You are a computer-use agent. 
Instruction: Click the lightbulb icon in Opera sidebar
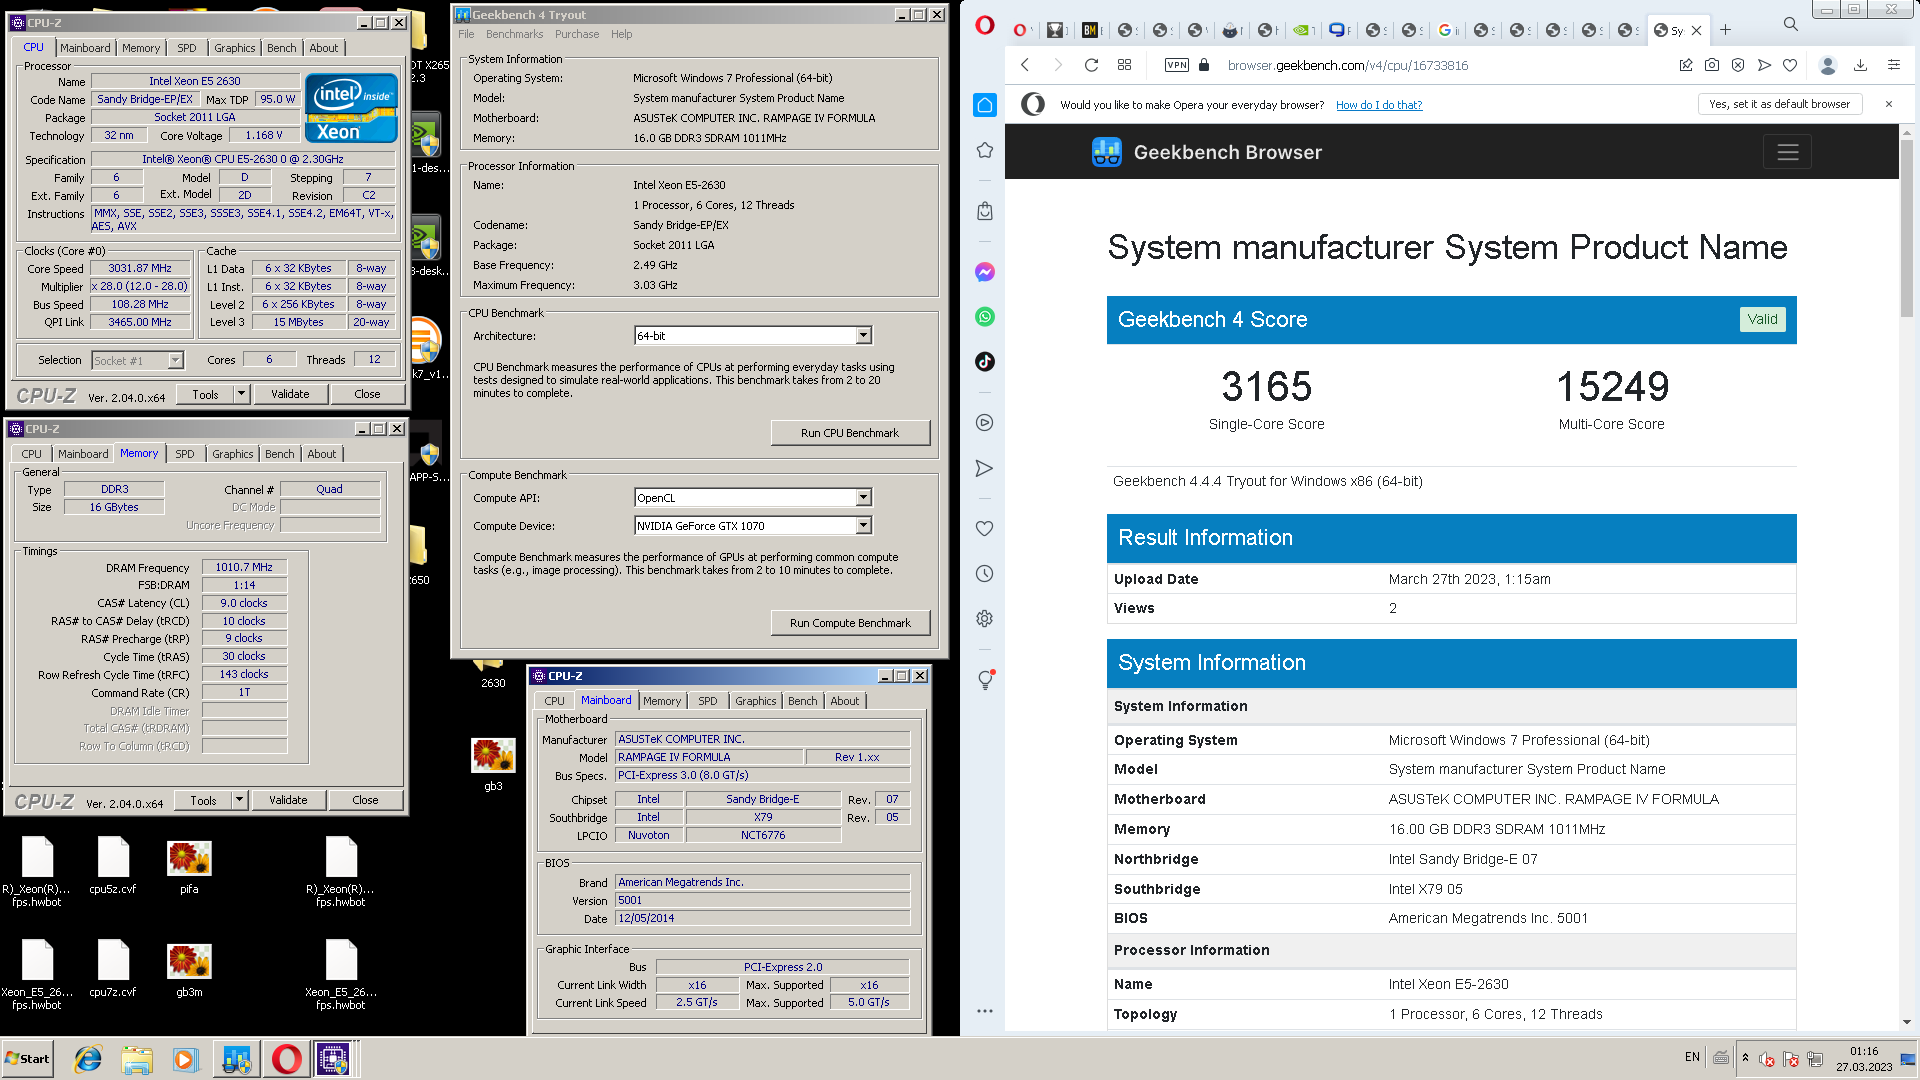pyautogui.click(x=985, y=680)
